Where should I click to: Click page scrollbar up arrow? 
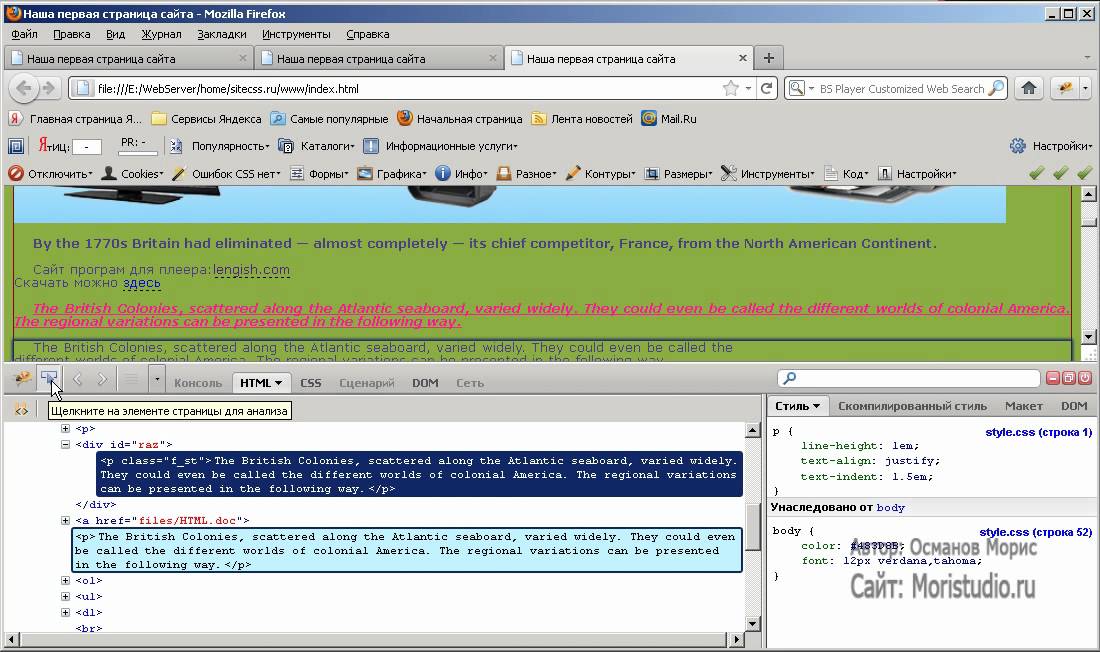[1088, 194]
